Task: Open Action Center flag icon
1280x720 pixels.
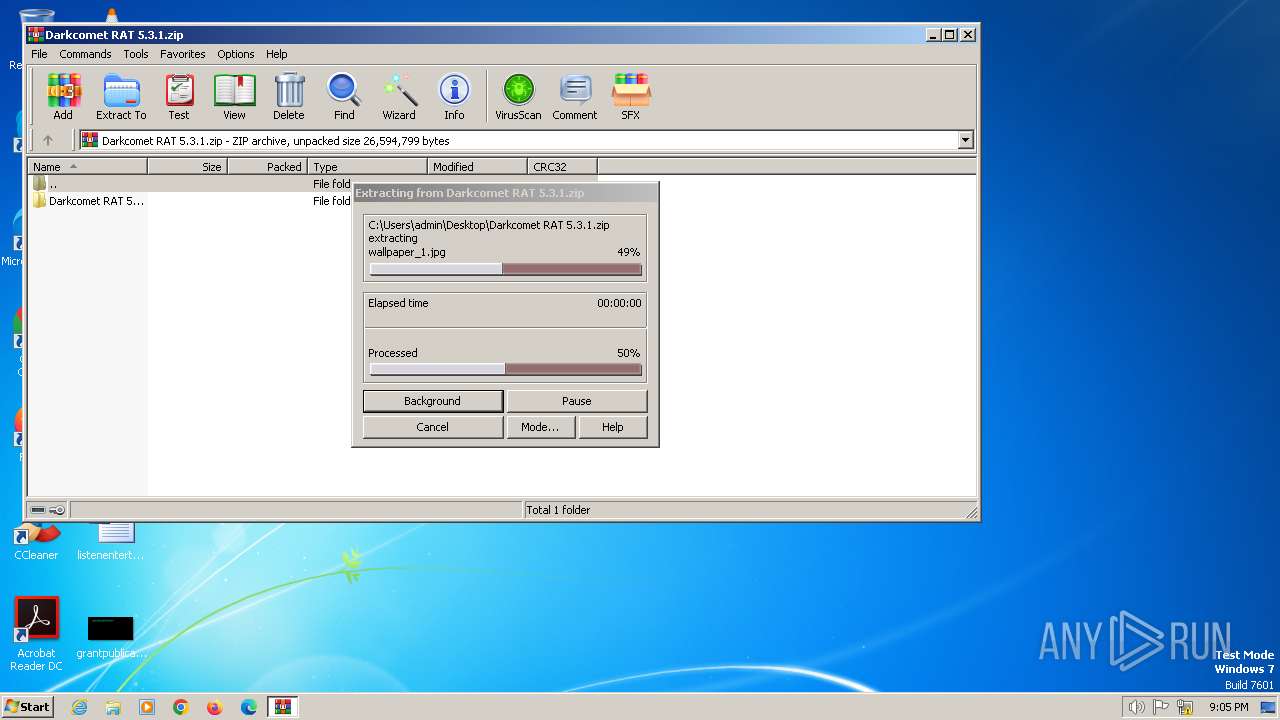Action: click(1161, 707)
